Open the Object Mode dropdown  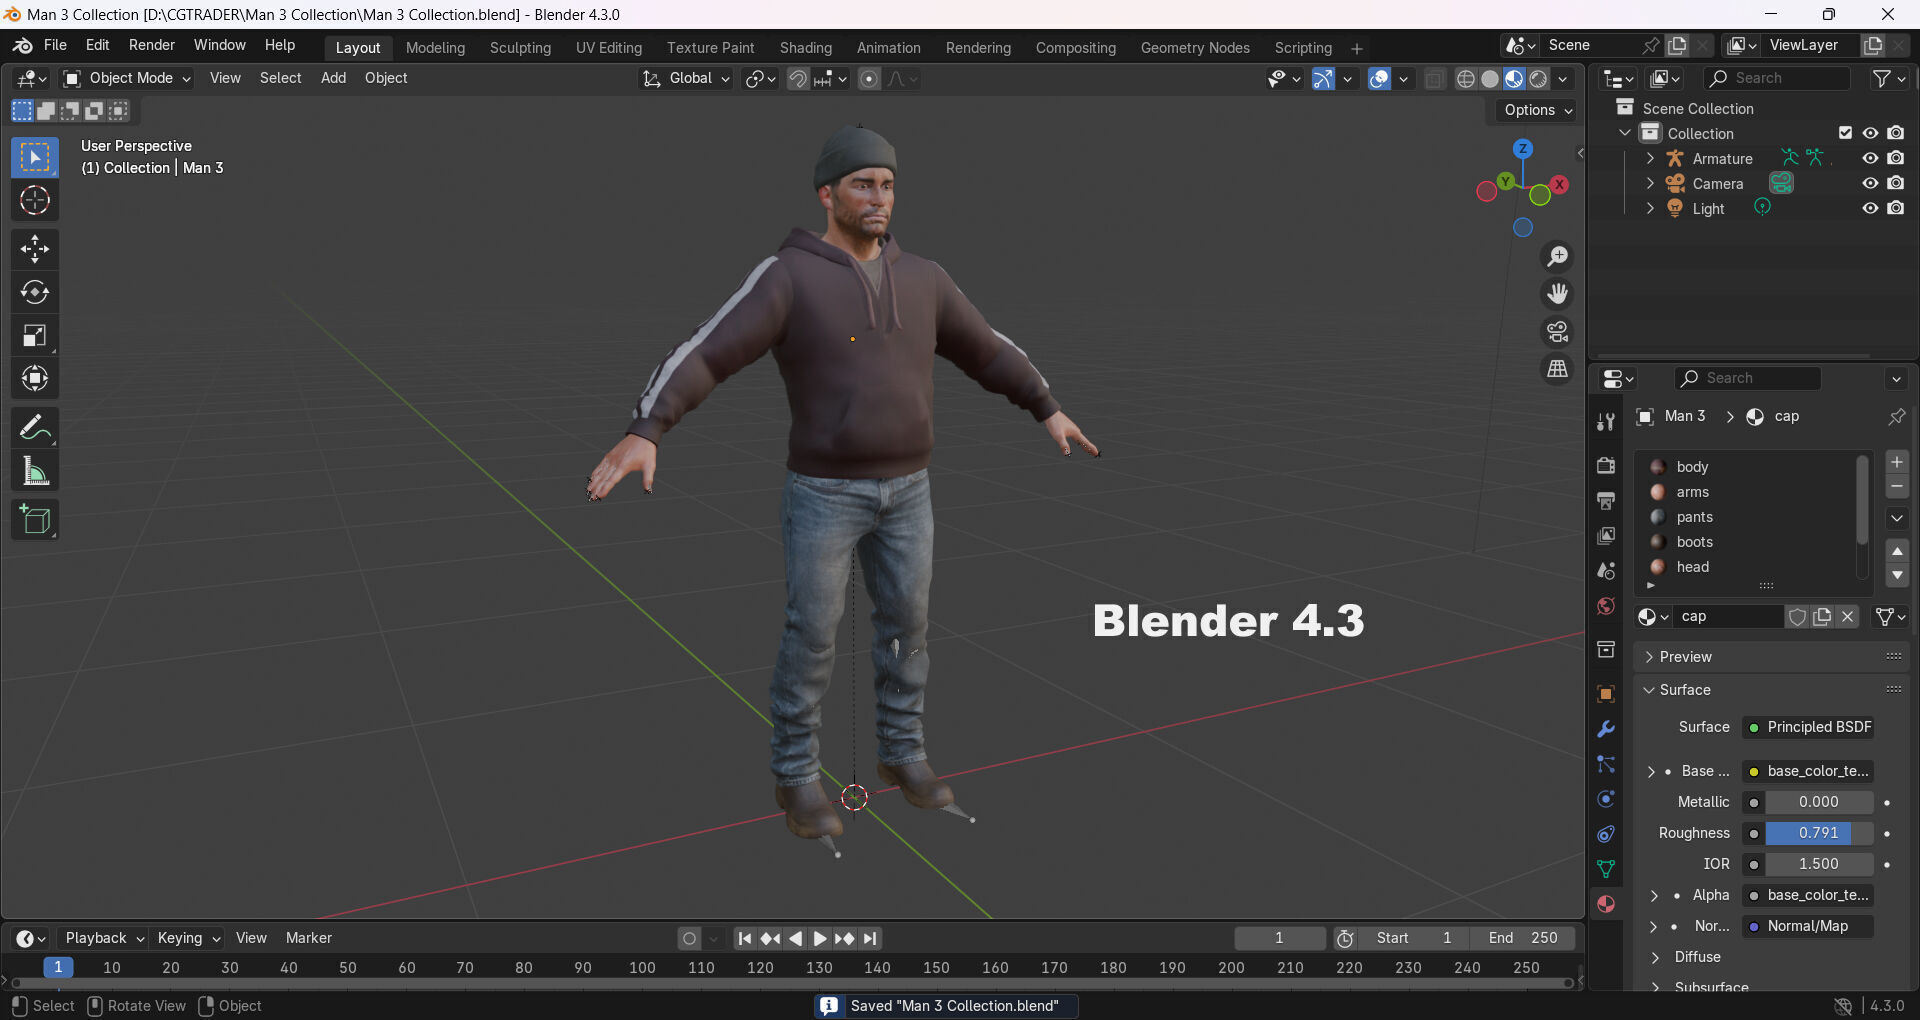click(127, 78)
